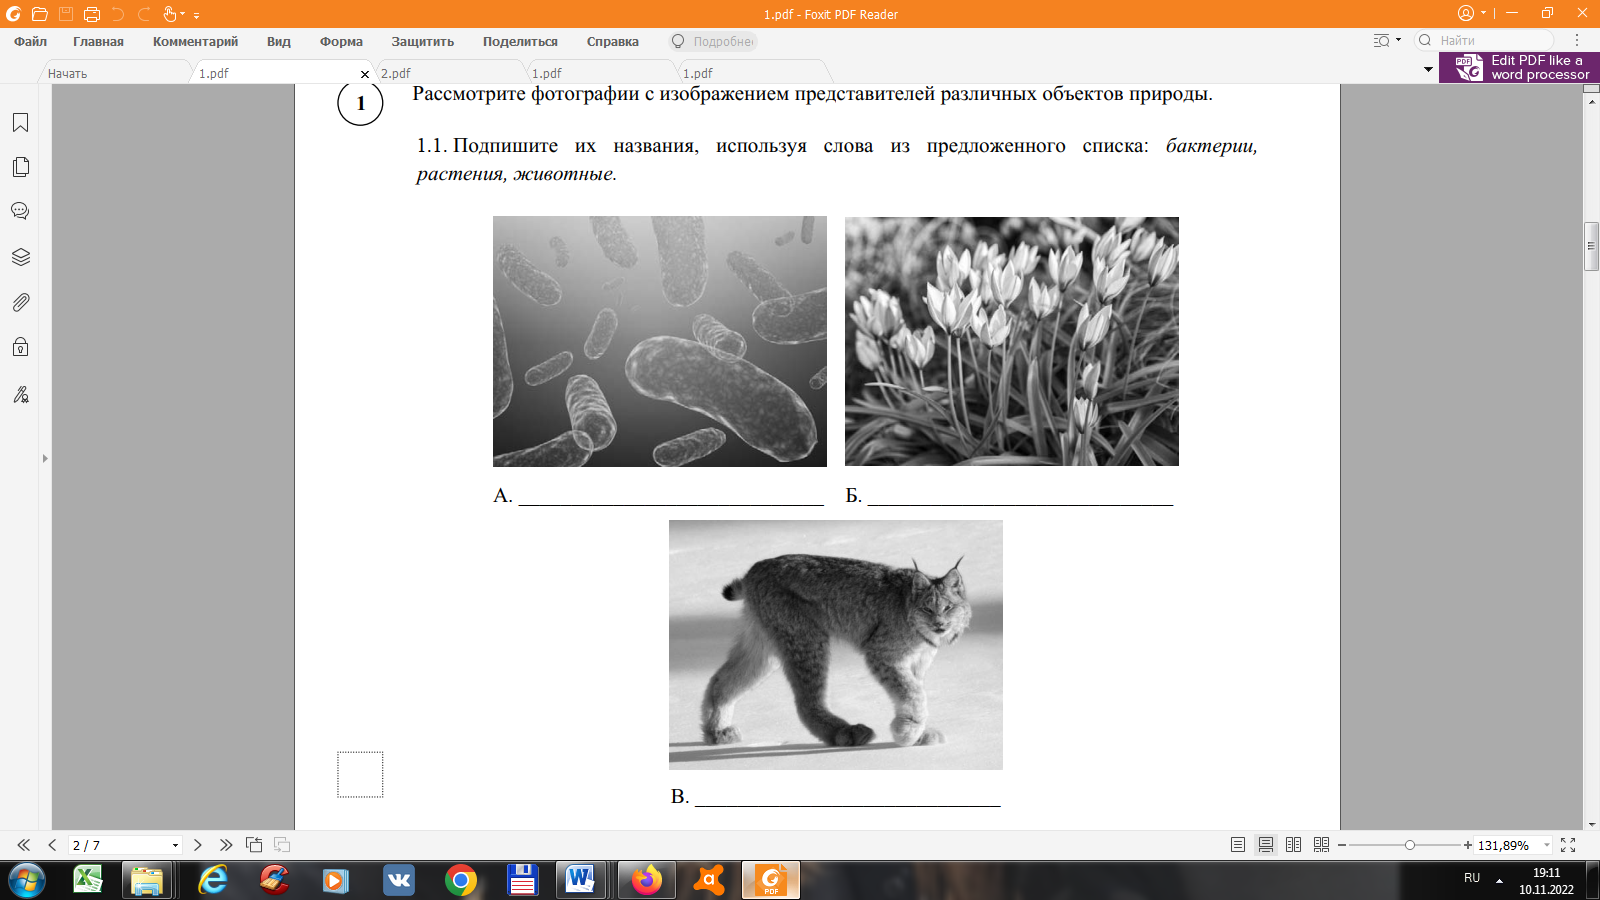Open the Security lock panel
Image resolution: width=1600 pixels, height=900 pixels.
point(20,347)
